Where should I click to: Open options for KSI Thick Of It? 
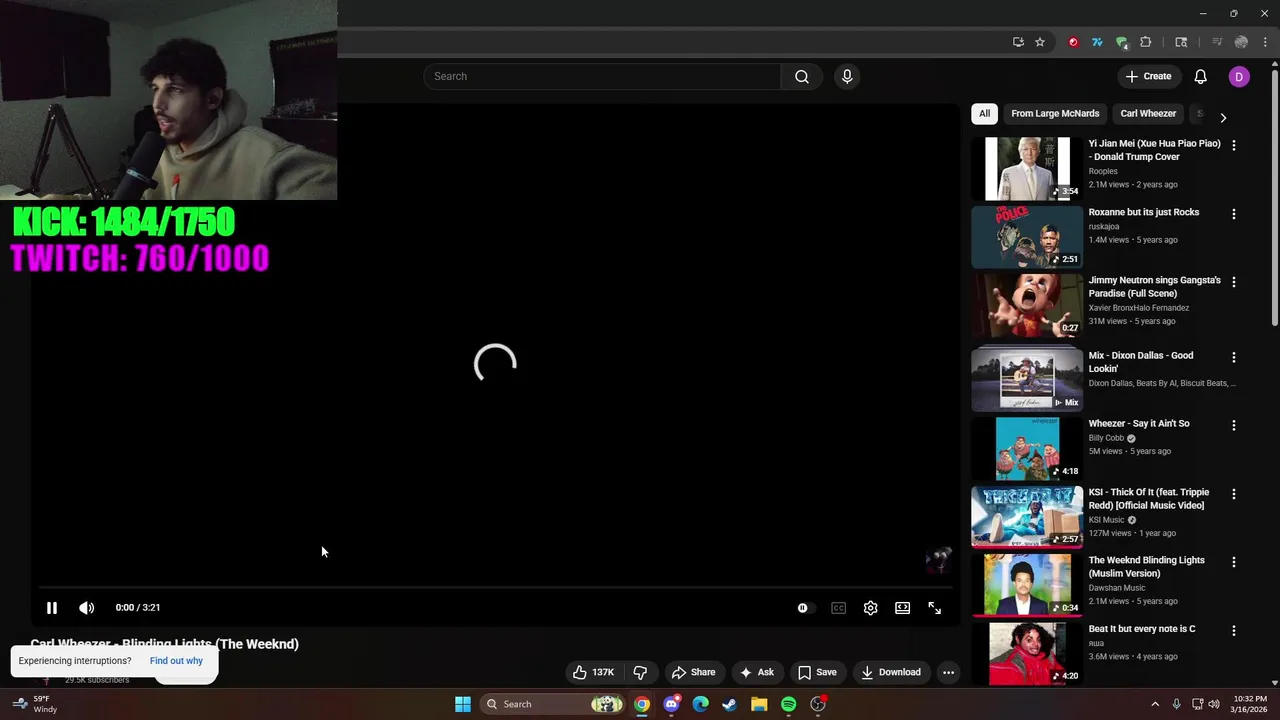(1234, 494)
